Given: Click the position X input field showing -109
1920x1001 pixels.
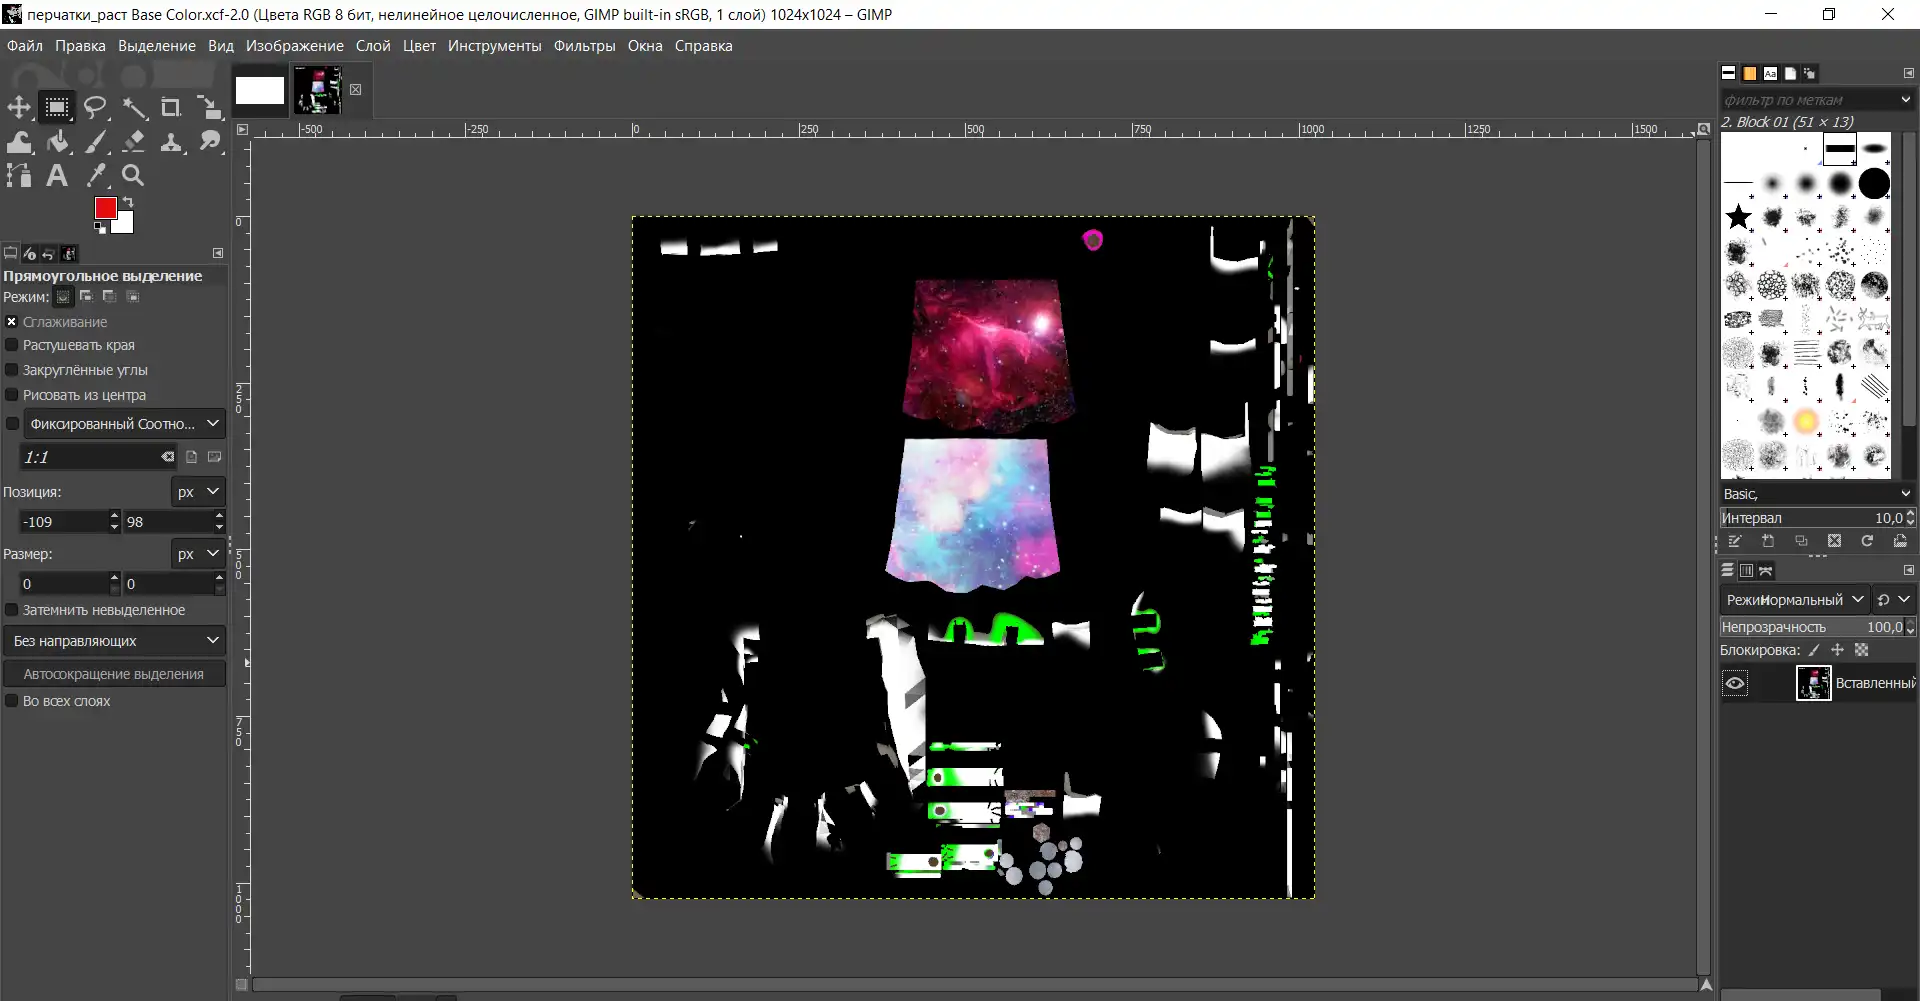Looking at the screenshot, I should coord(62,522).
